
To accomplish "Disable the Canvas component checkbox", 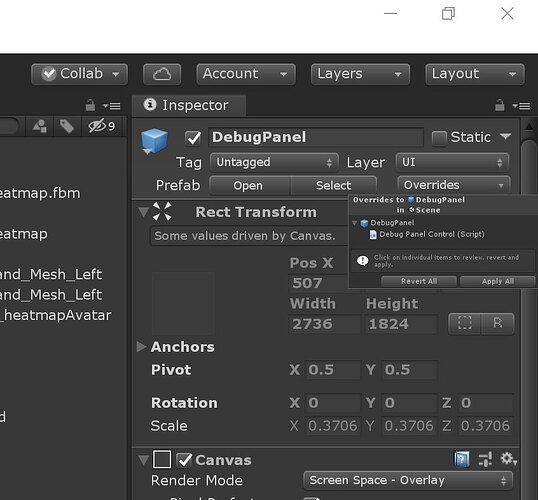I will 184,460.
